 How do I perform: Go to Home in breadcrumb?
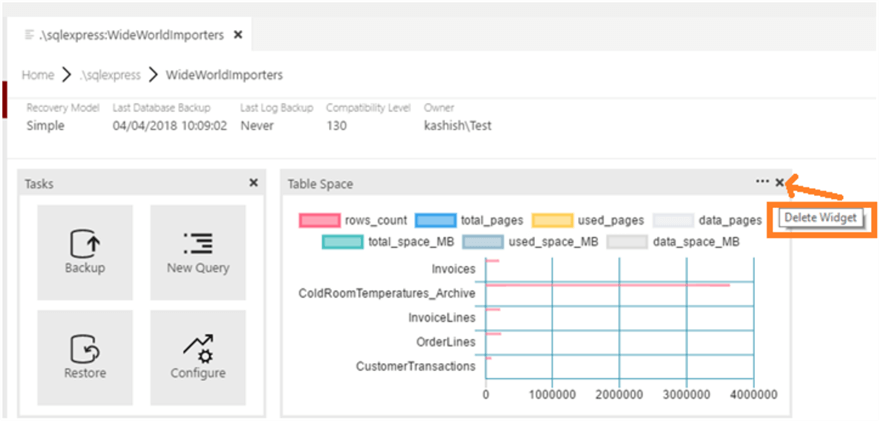click(38, 75)
